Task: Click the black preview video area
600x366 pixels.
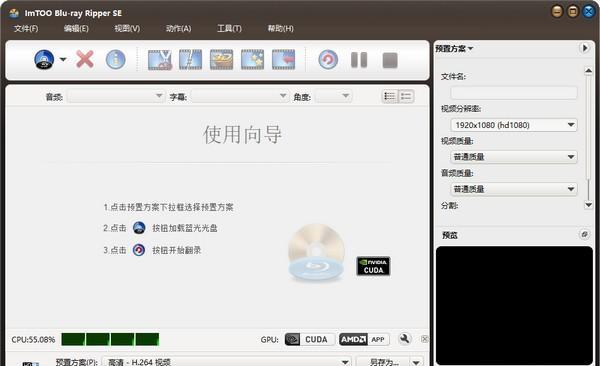Action: coord(514,305)
